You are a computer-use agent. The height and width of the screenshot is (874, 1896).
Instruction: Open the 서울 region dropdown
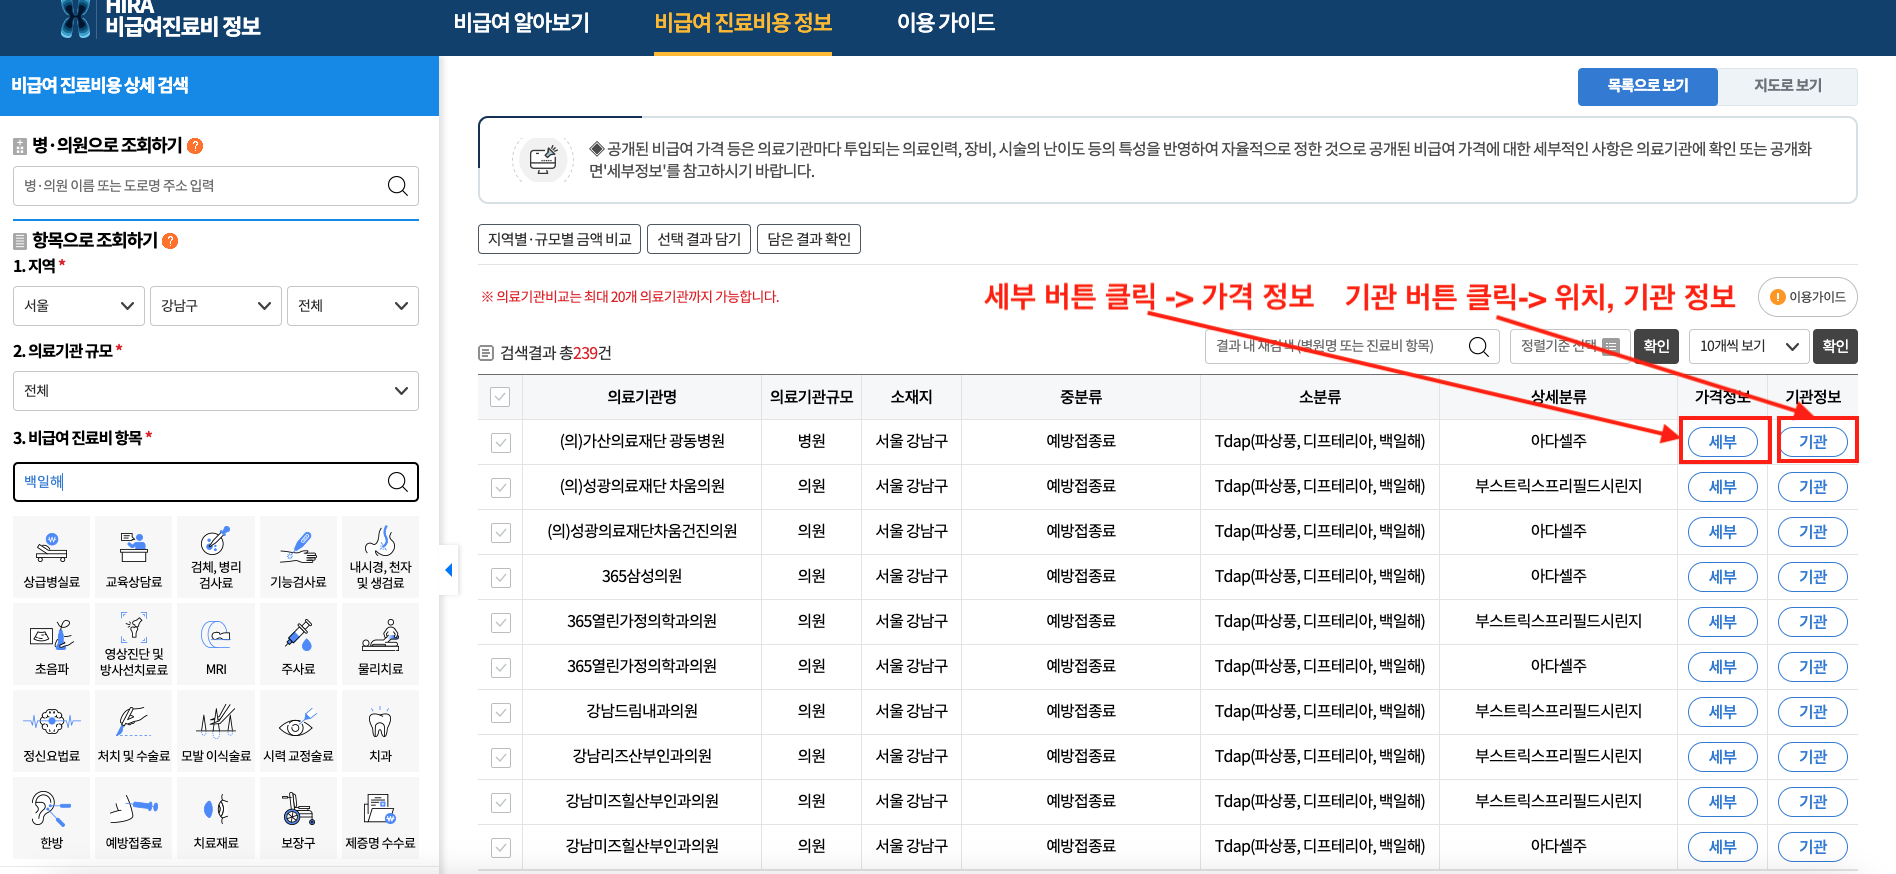(79, 306)
